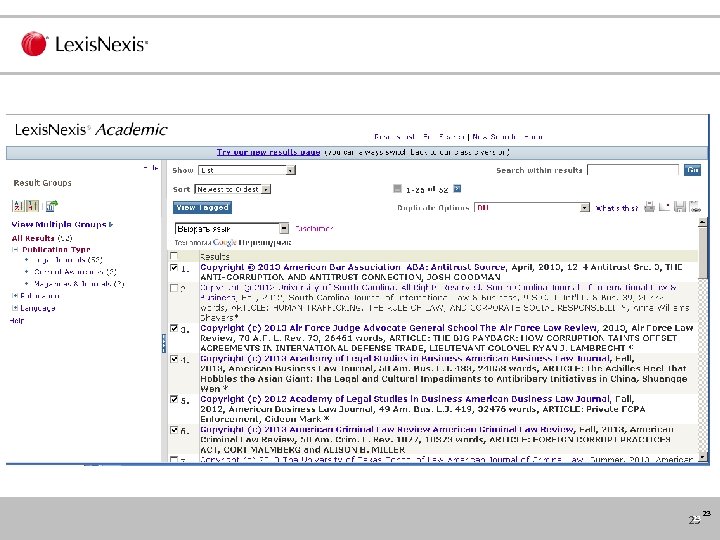Click the export result groups chart icon
The width and height of the screenshot is (720, 540).
point(52,206)
